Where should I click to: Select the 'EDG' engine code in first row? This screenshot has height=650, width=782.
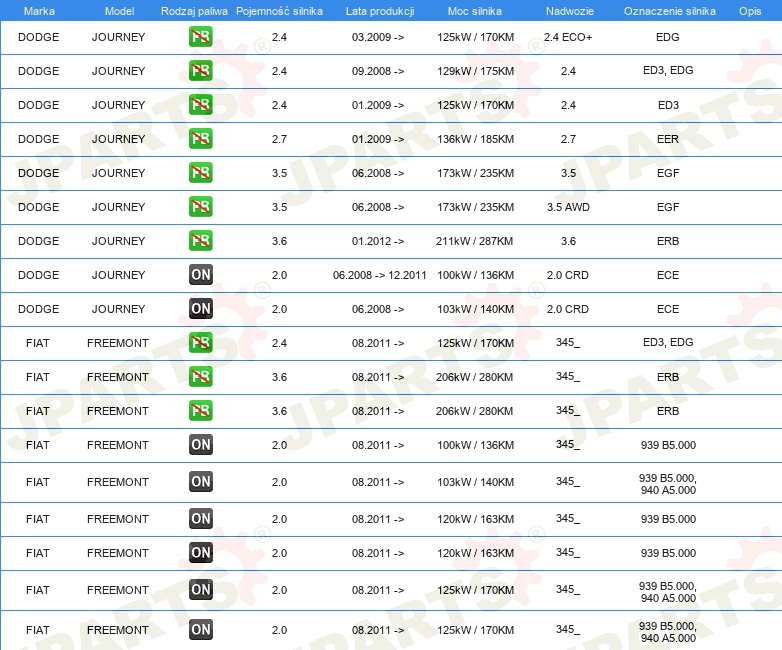click(668, 37)
